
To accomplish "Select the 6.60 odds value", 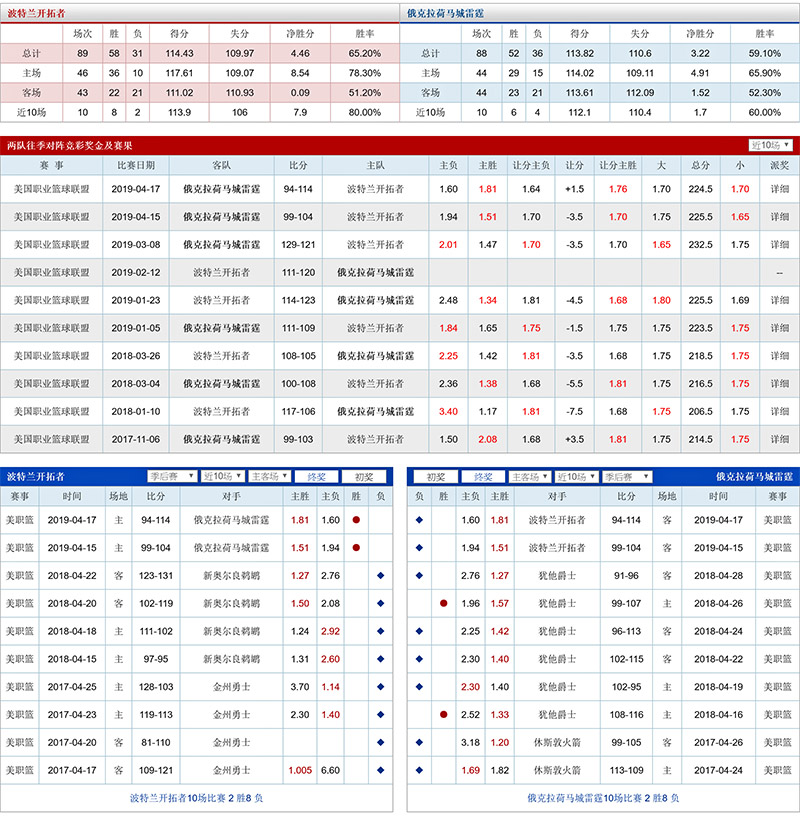I will (x=330, y=770).
